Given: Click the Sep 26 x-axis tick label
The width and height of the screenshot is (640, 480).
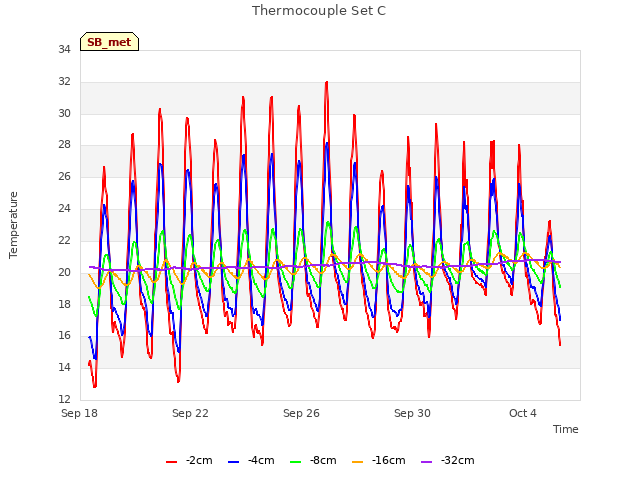Looking at the screenshot, I should coord(301,413).
